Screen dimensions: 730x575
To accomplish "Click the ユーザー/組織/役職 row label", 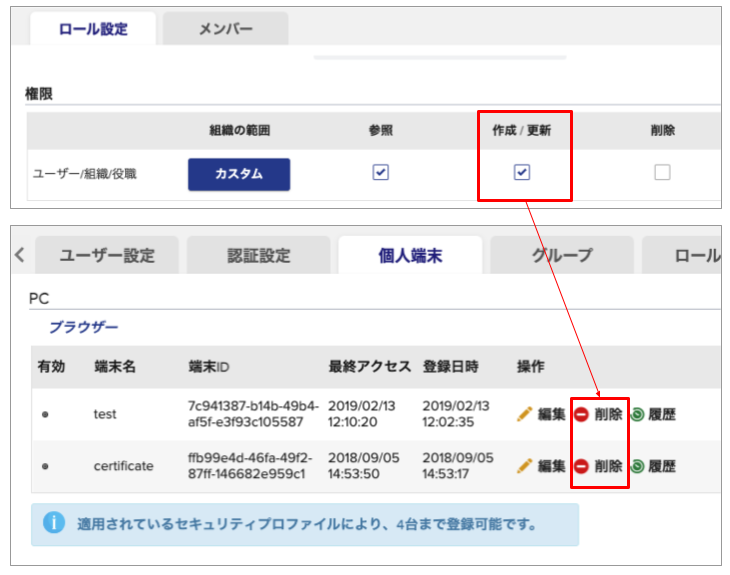I will (84, 174).
